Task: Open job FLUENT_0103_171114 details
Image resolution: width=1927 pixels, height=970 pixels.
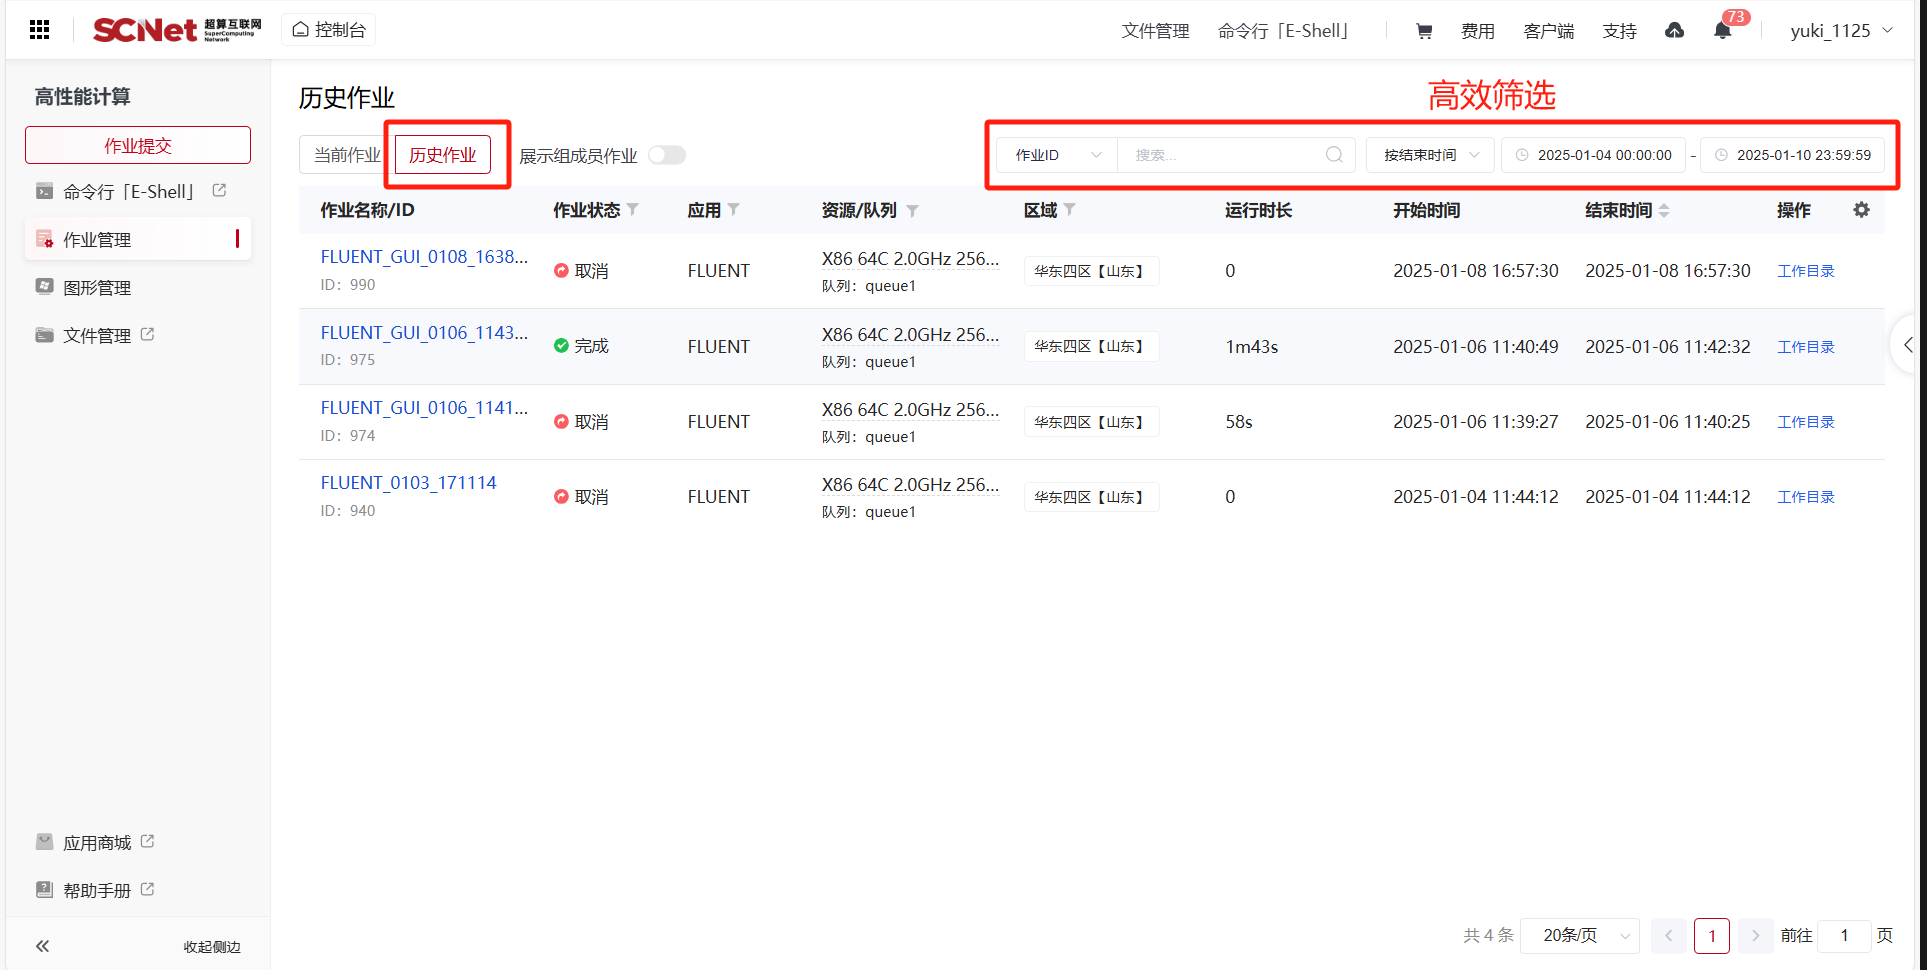Action: pyautogui.click(x=408, y=483)
